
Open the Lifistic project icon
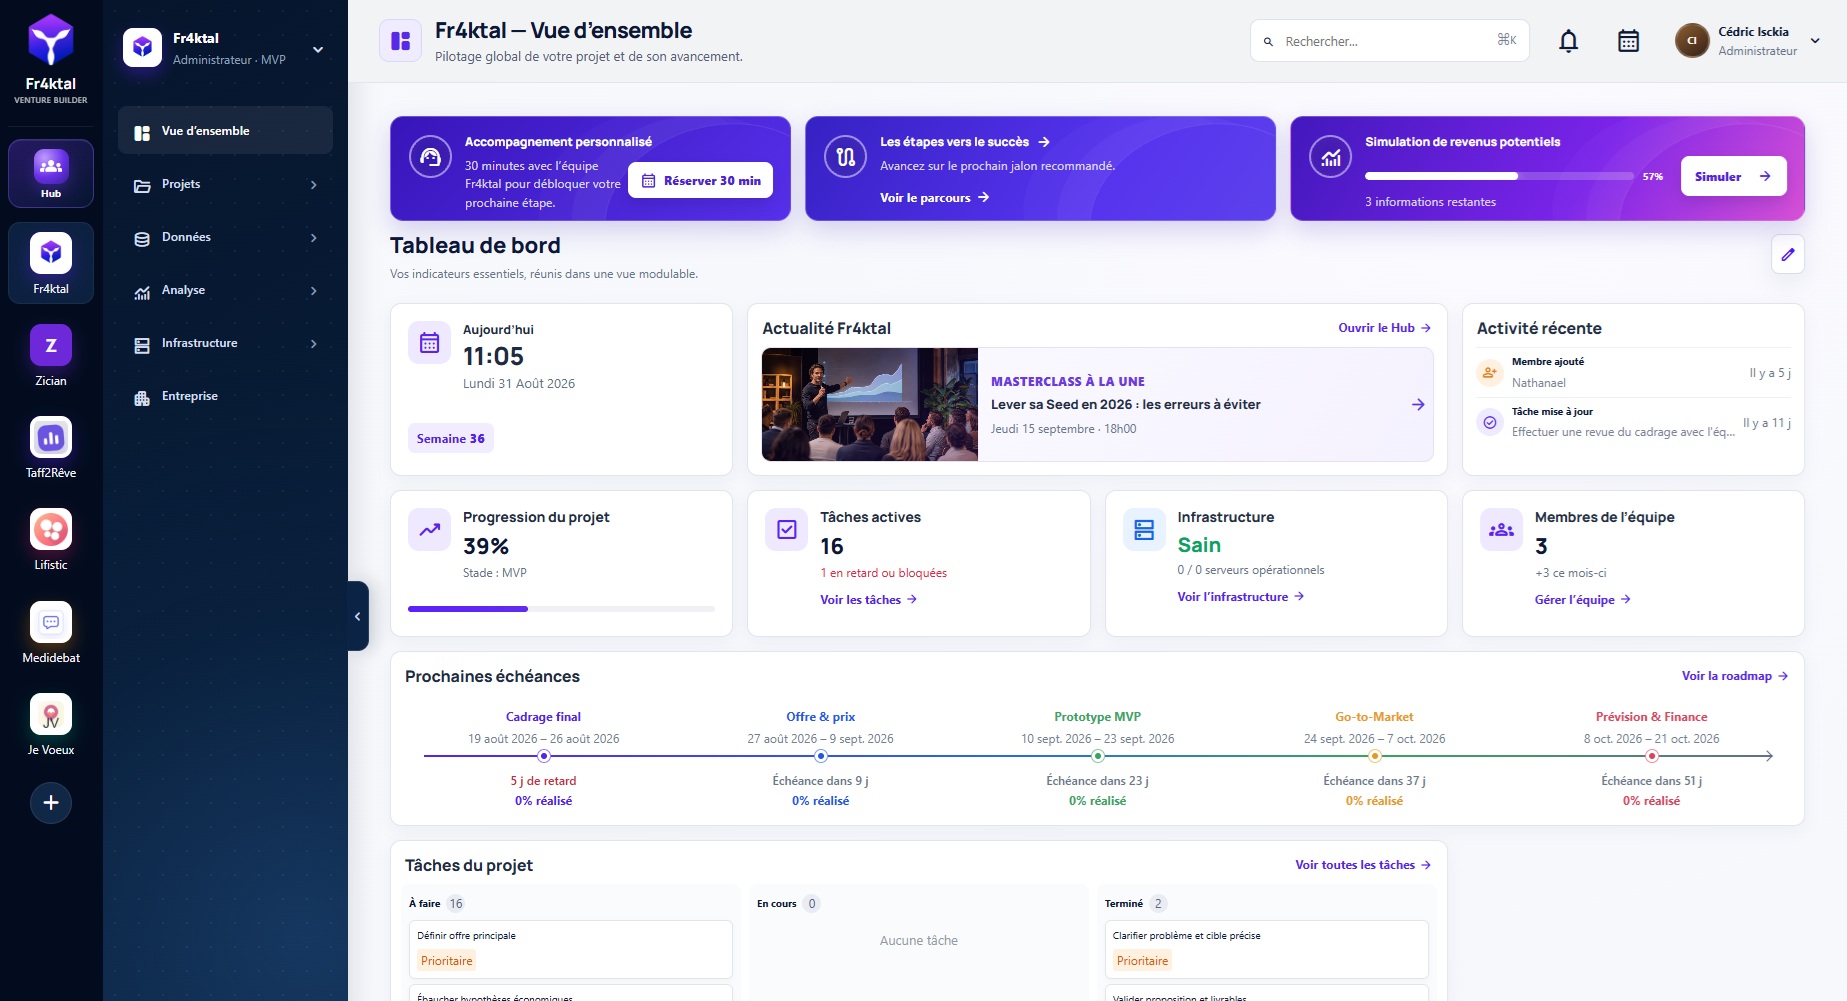(51, 530)
